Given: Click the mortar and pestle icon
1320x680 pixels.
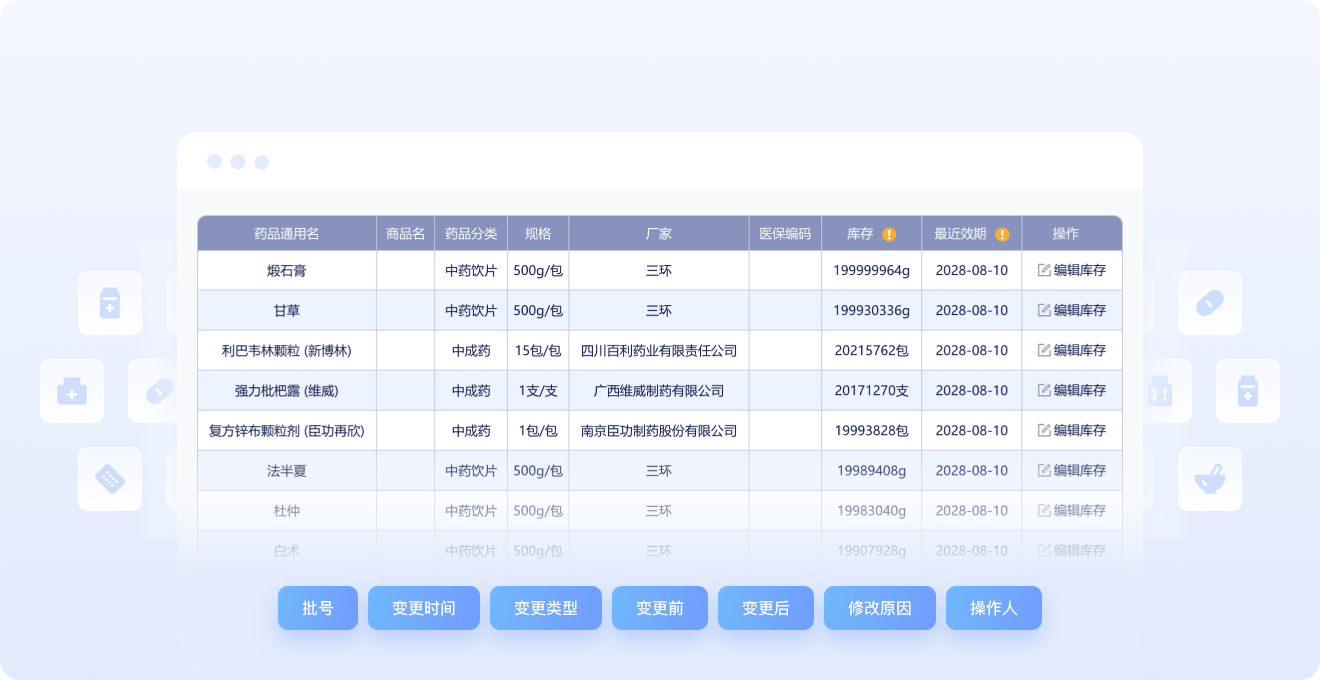Looking at the screenshot, I should pos(1209,479).
